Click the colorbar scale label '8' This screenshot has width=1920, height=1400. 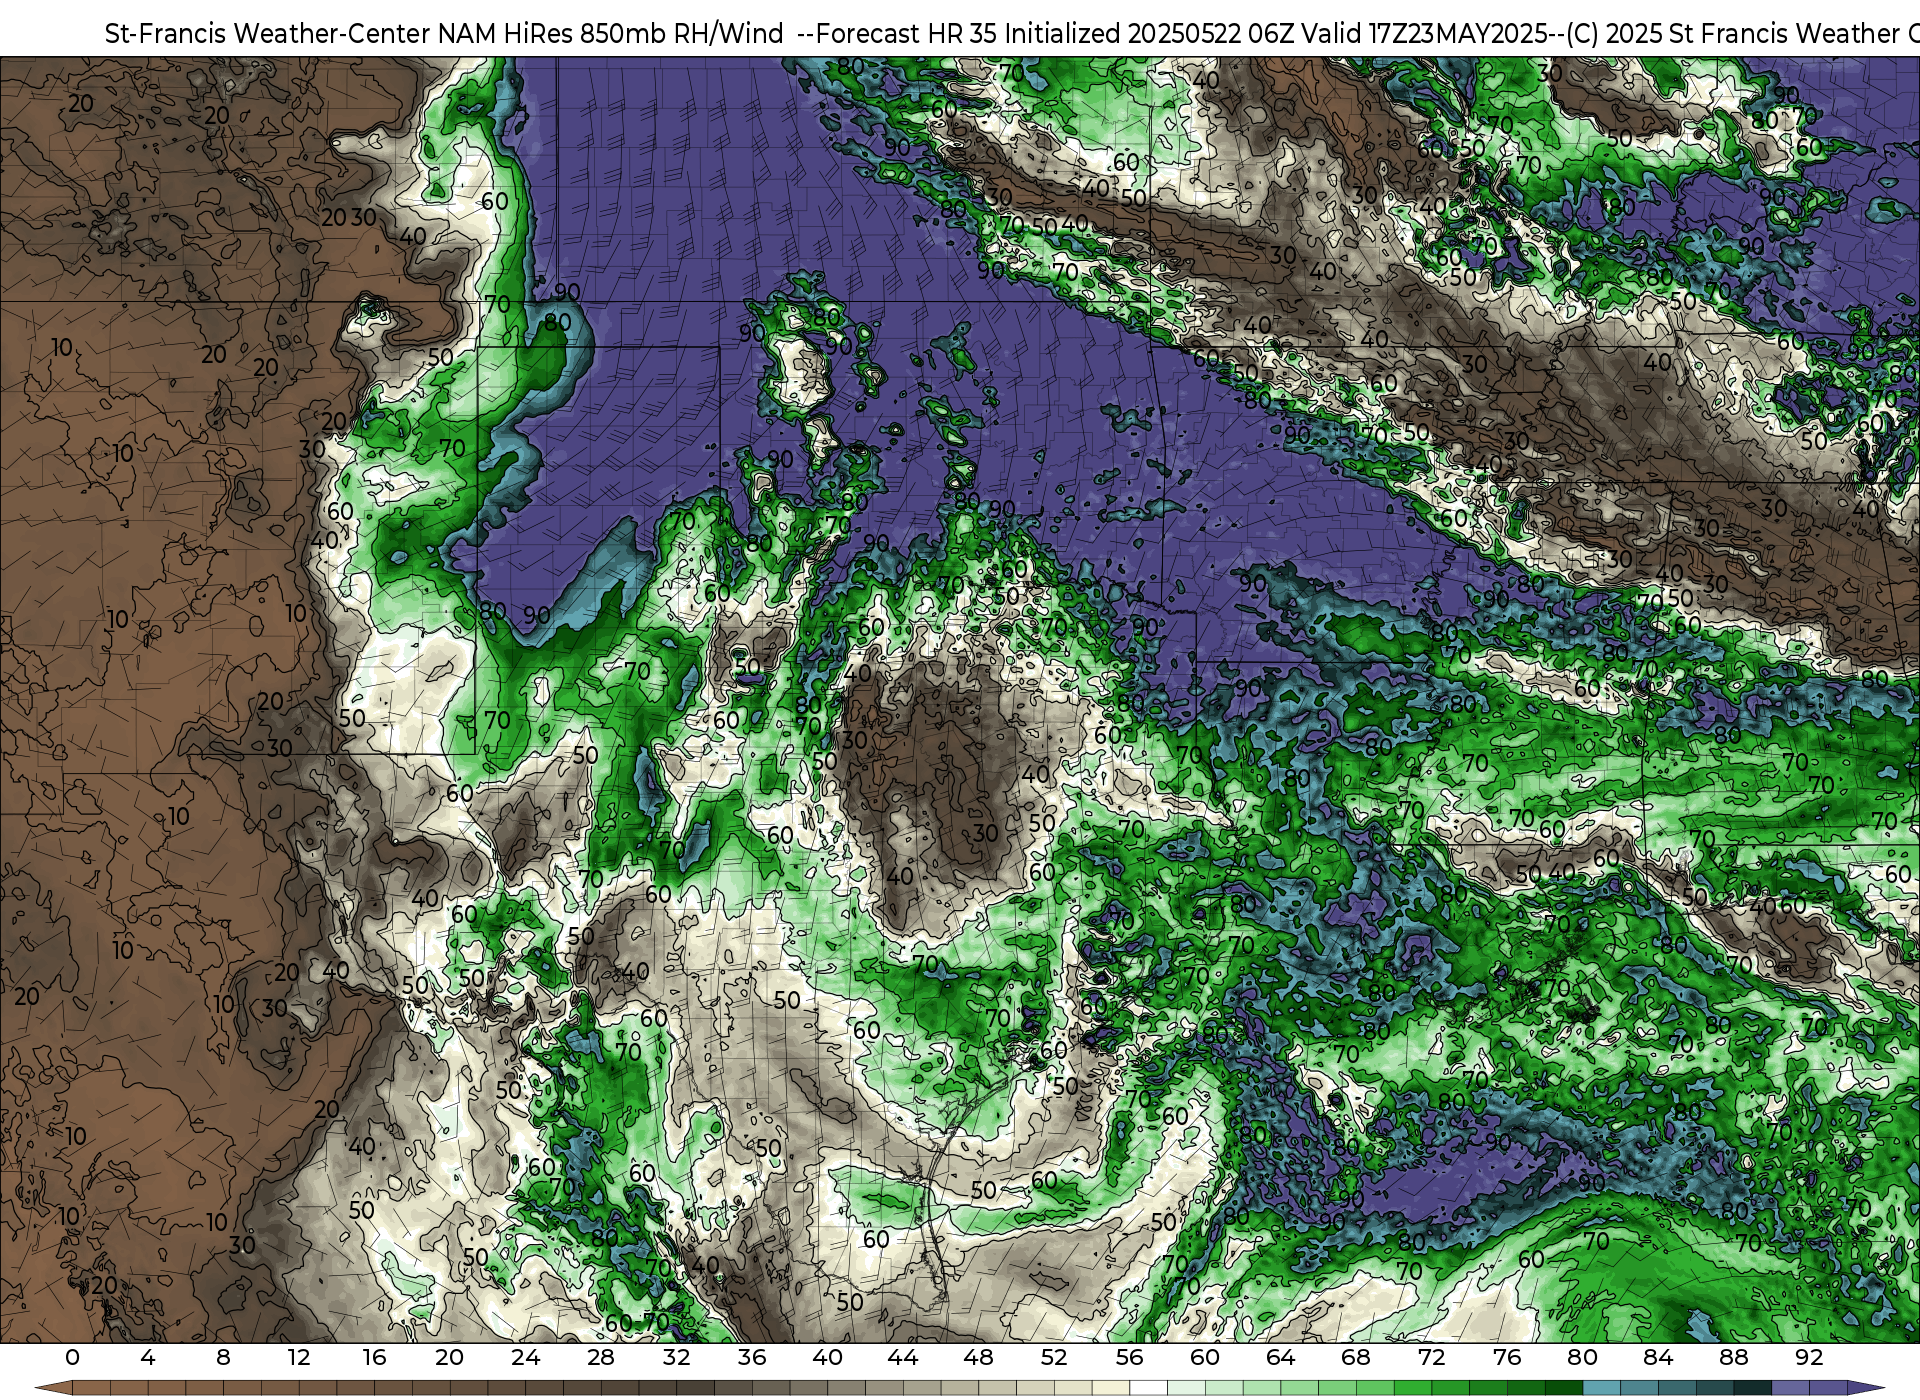tap(223, 1357)
